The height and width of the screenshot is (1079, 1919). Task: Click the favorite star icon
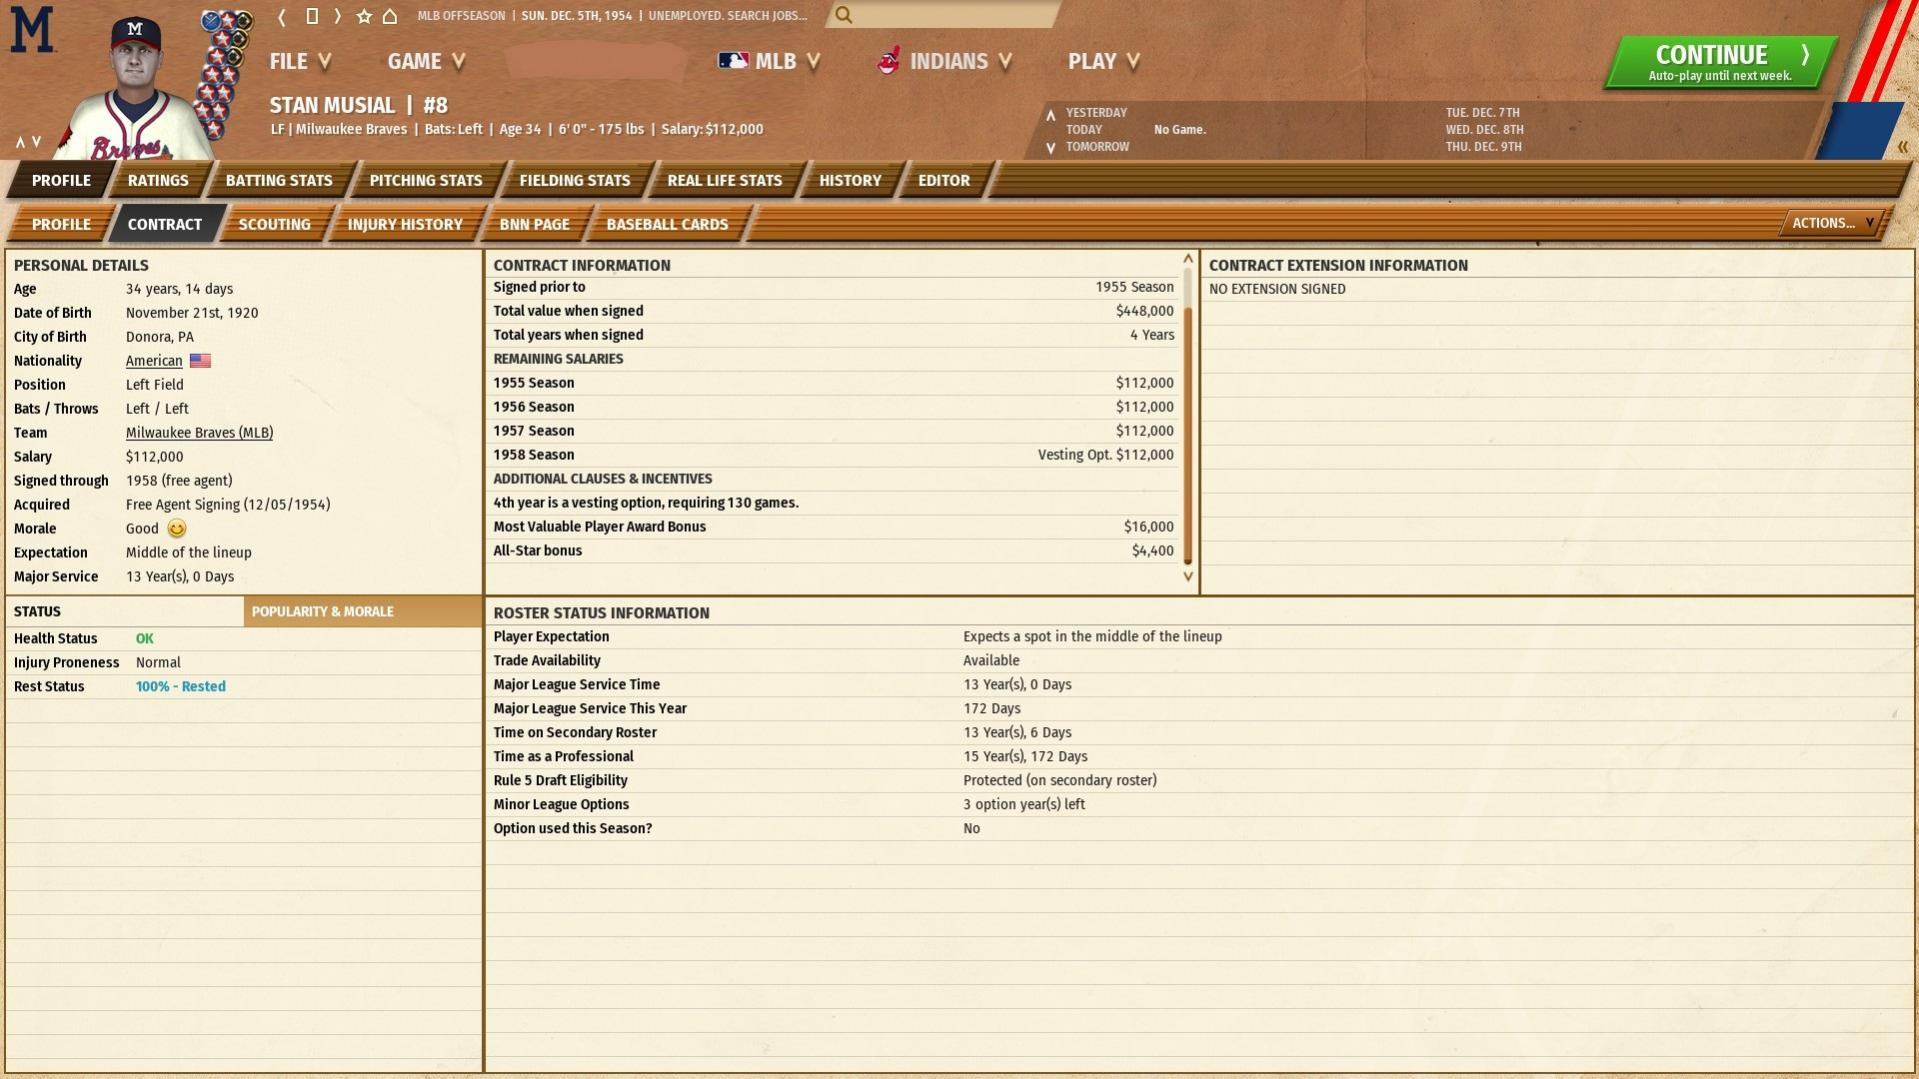pos(364,16)
